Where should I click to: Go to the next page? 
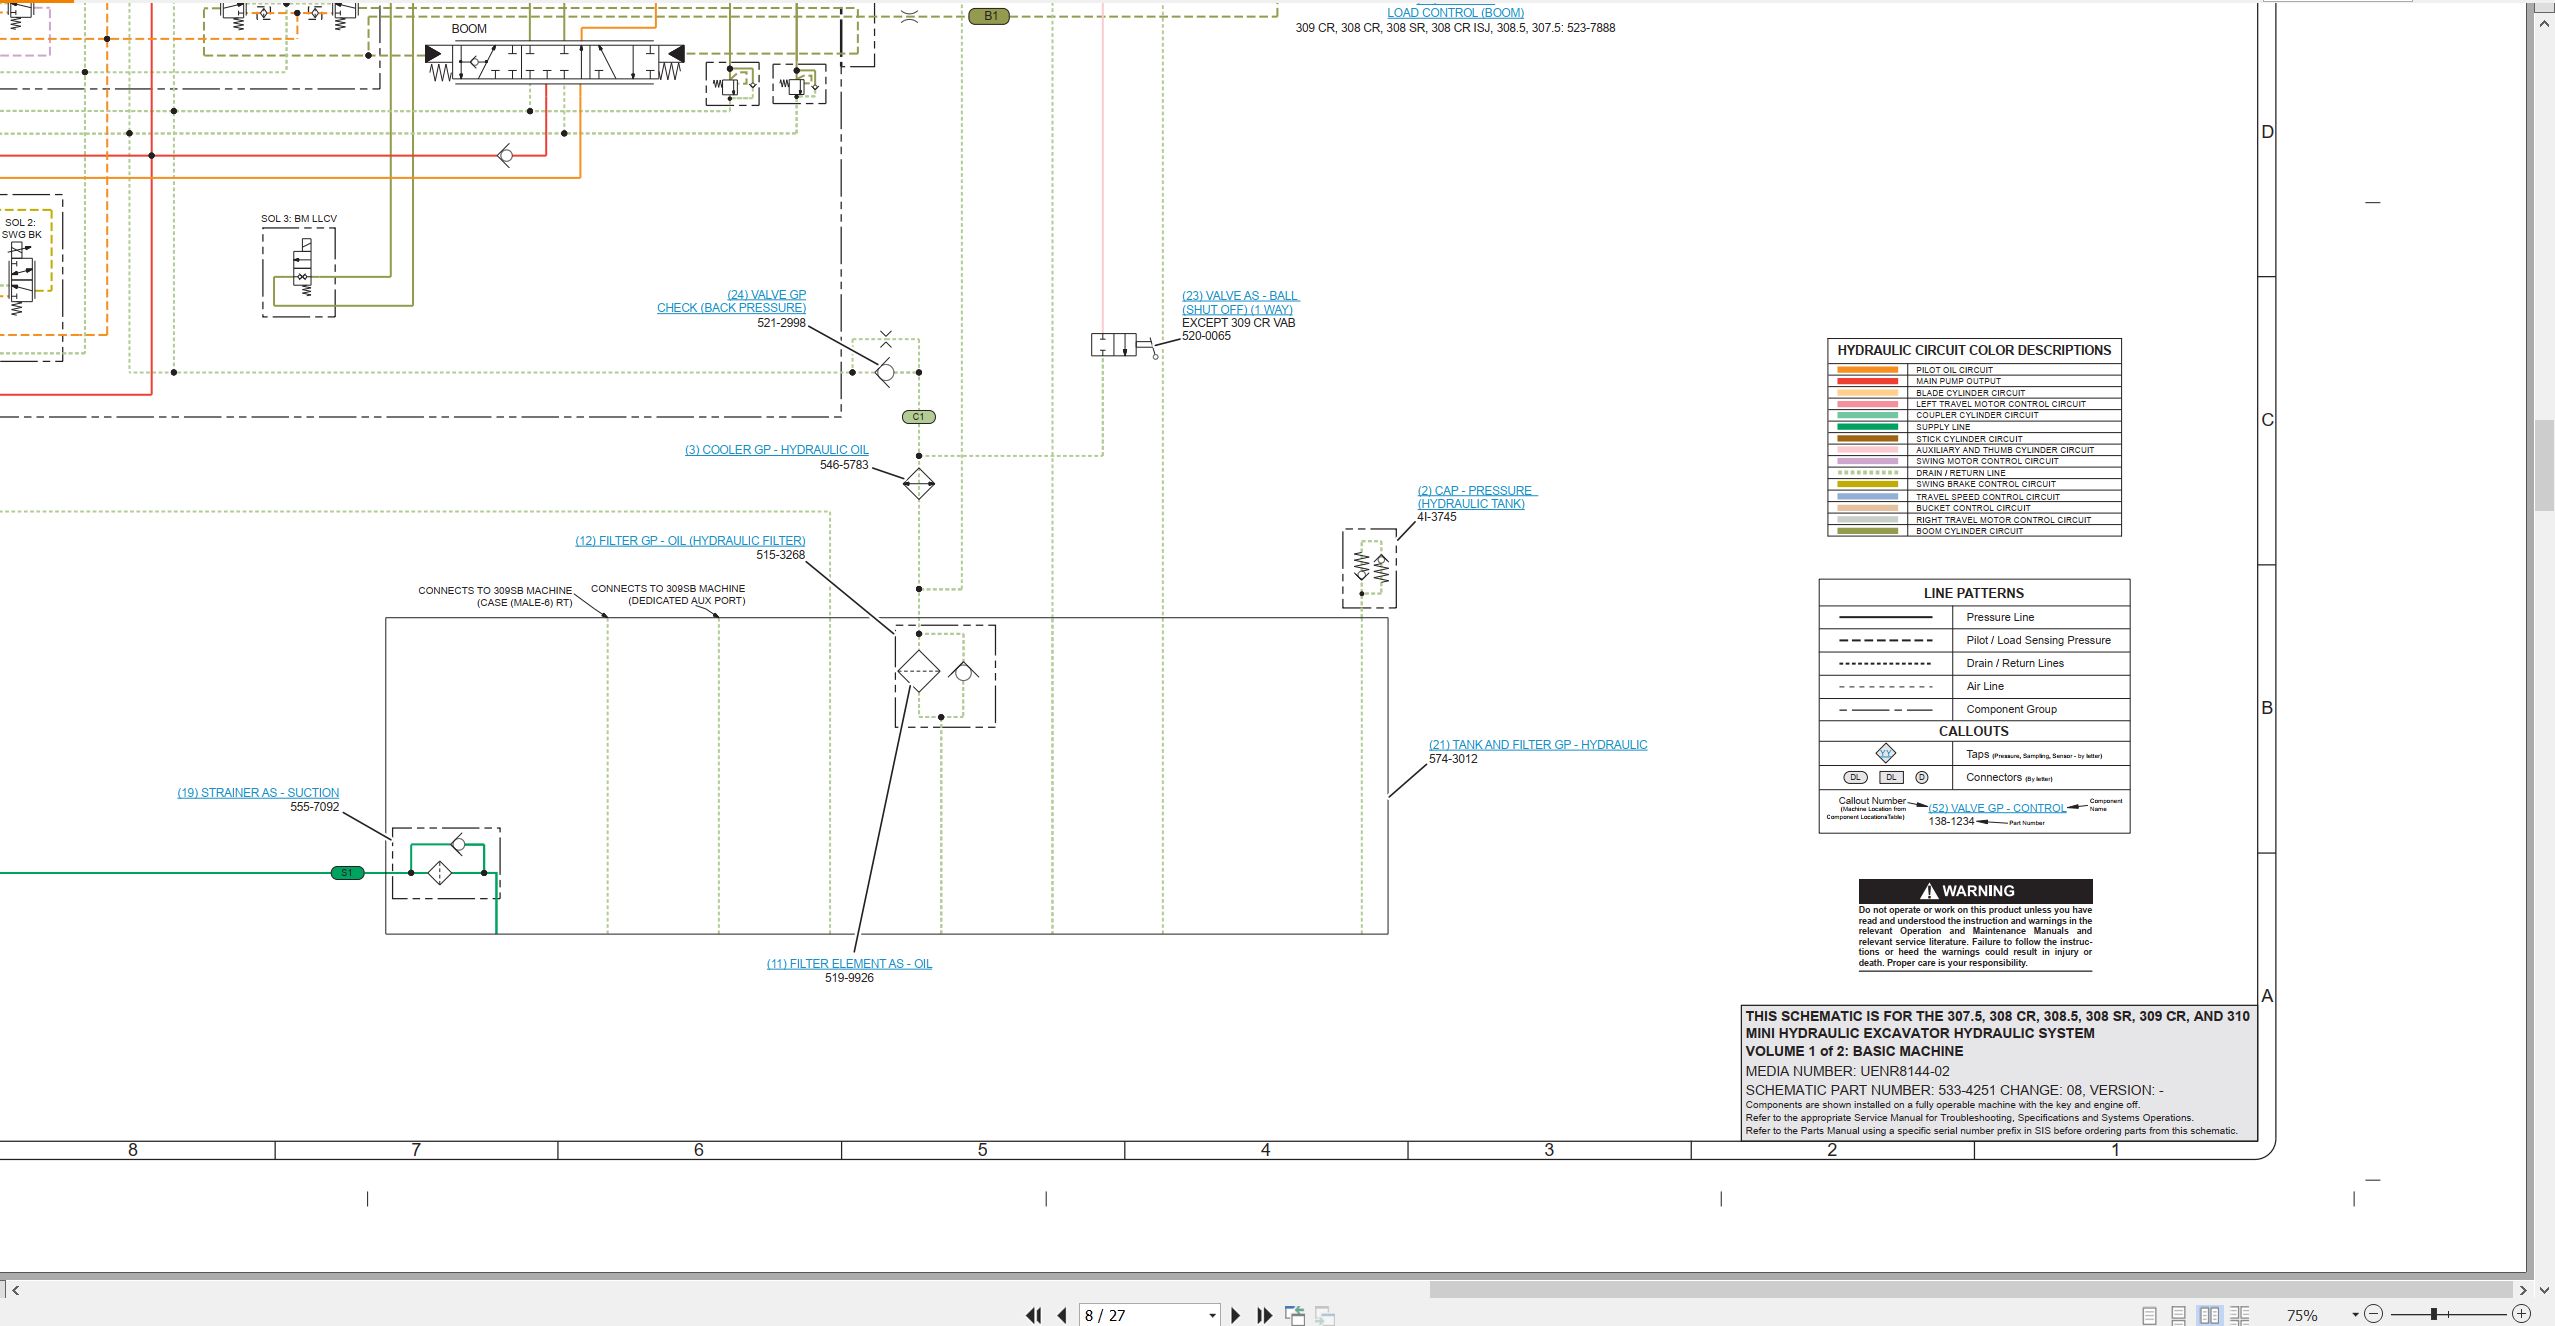[x=1235, y=1315]
